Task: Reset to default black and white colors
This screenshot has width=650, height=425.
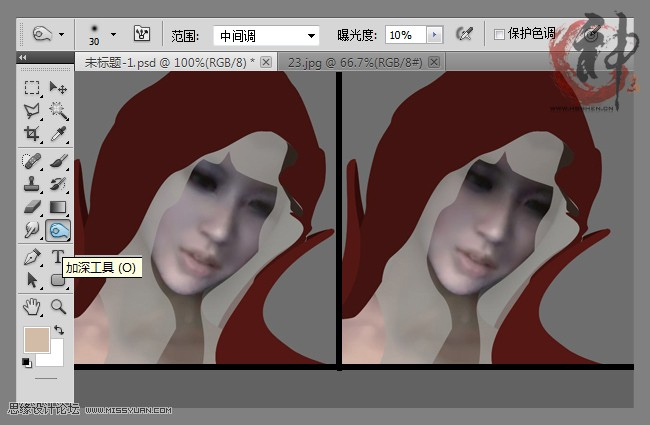Action: [x=27, y=362]
